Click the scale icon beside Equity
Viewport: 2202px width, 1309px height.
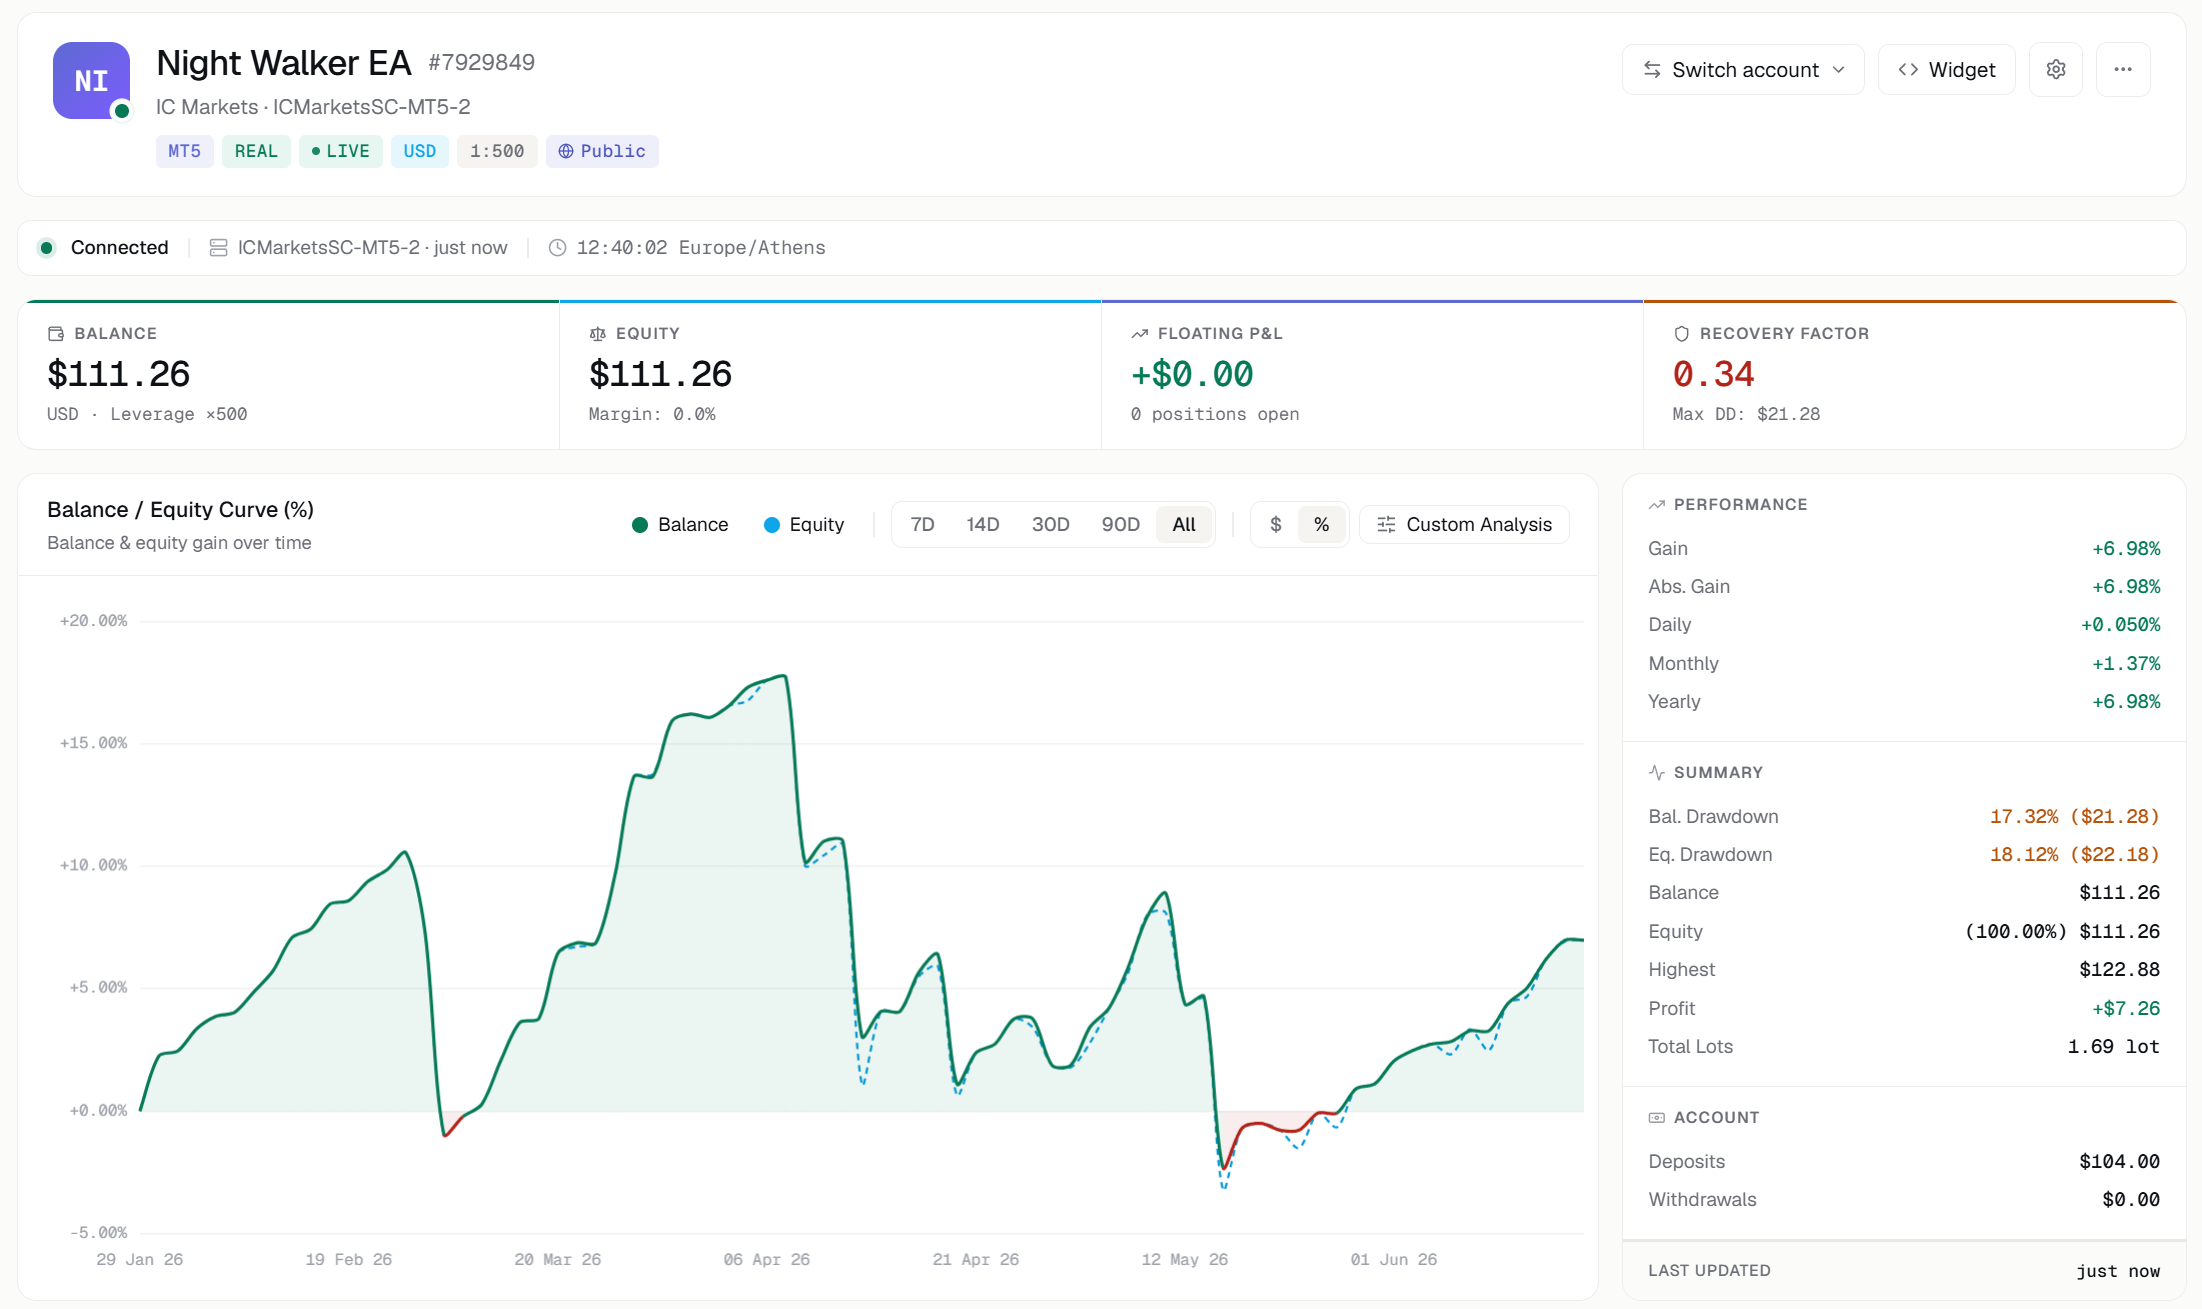(598, 334)
